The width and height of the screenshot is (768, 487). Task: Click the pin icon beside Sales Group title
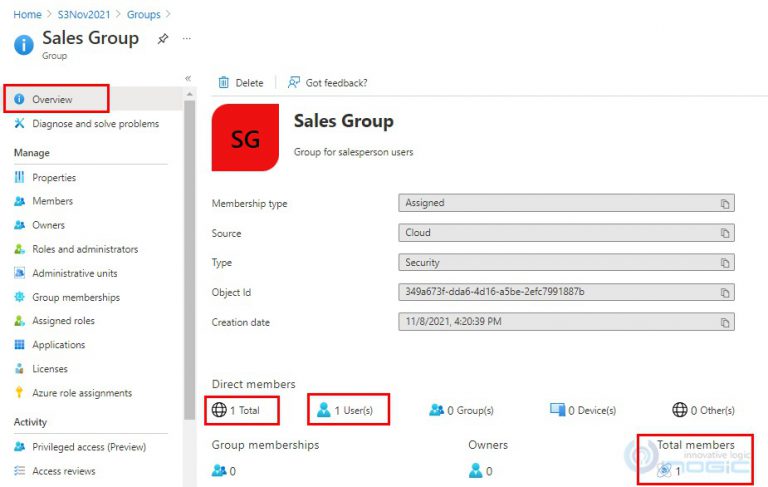pos(163,39)
